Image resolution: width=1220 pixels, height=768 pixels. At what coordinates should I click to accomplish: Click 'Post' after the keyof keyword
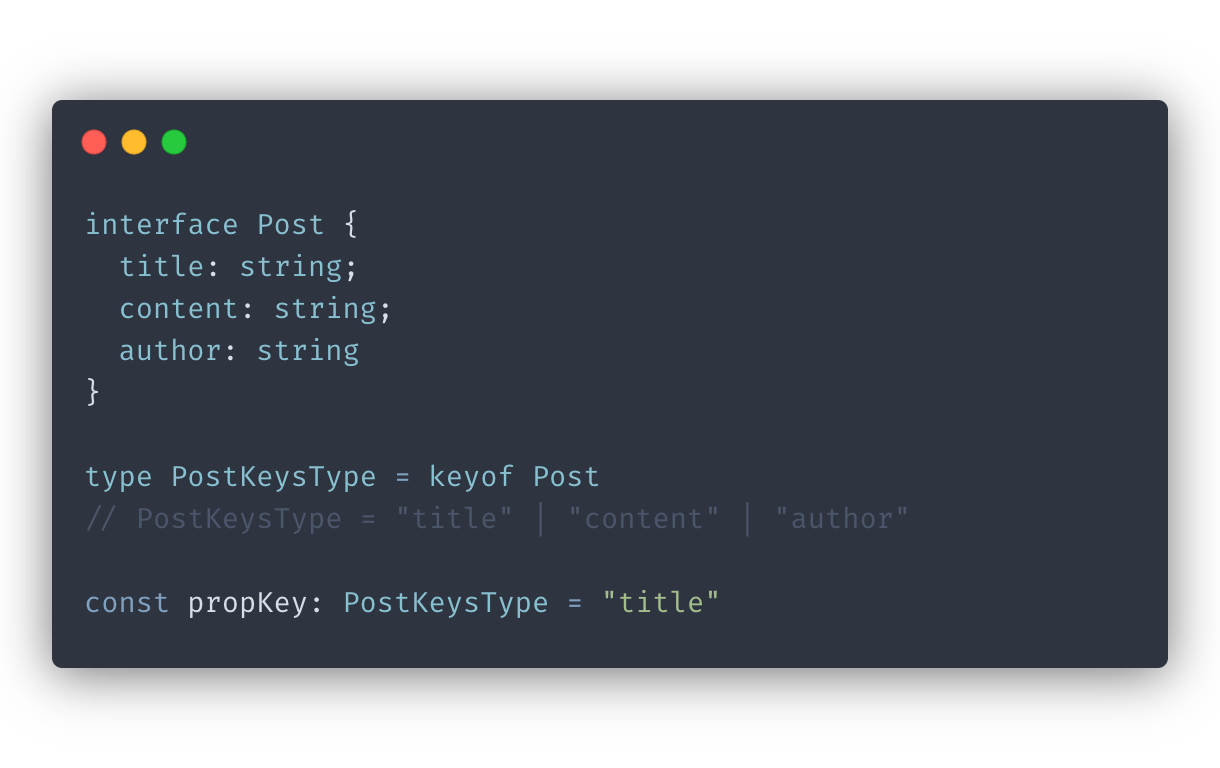tap(566, 476)
